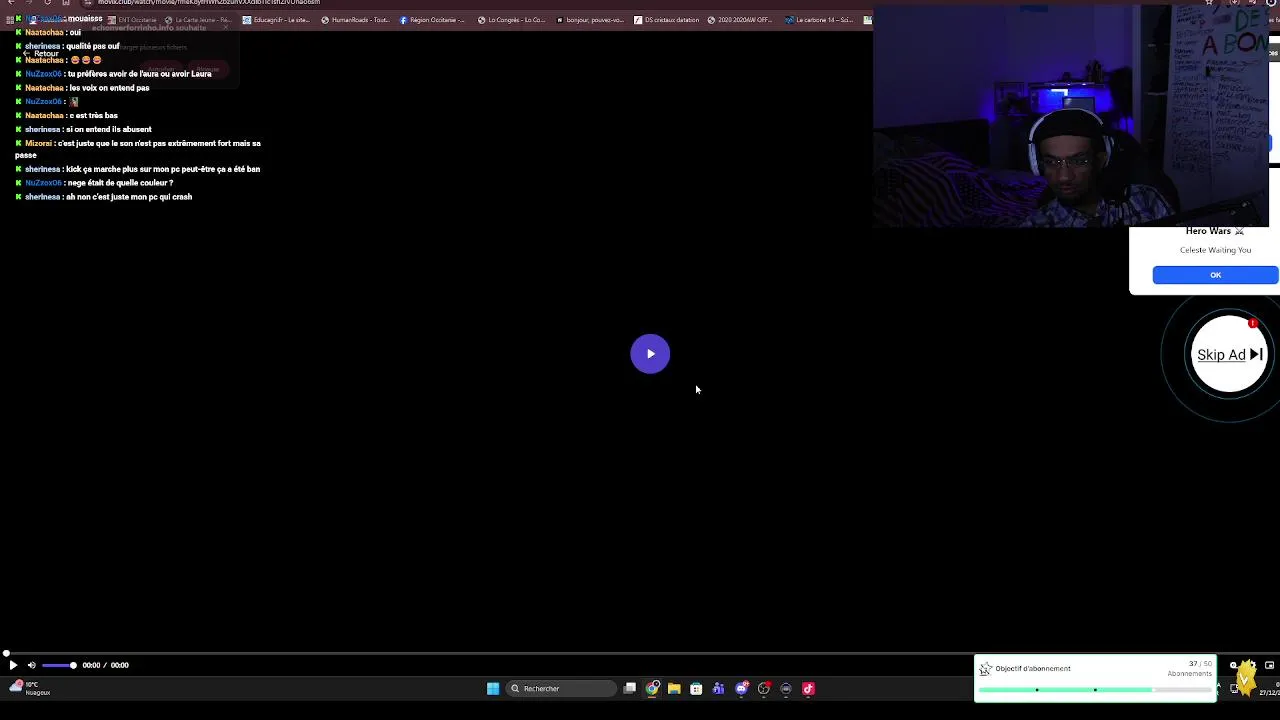Open the La Carte Jeune bookmark
The image size is (1280, 720).
(x=197, y=20)
